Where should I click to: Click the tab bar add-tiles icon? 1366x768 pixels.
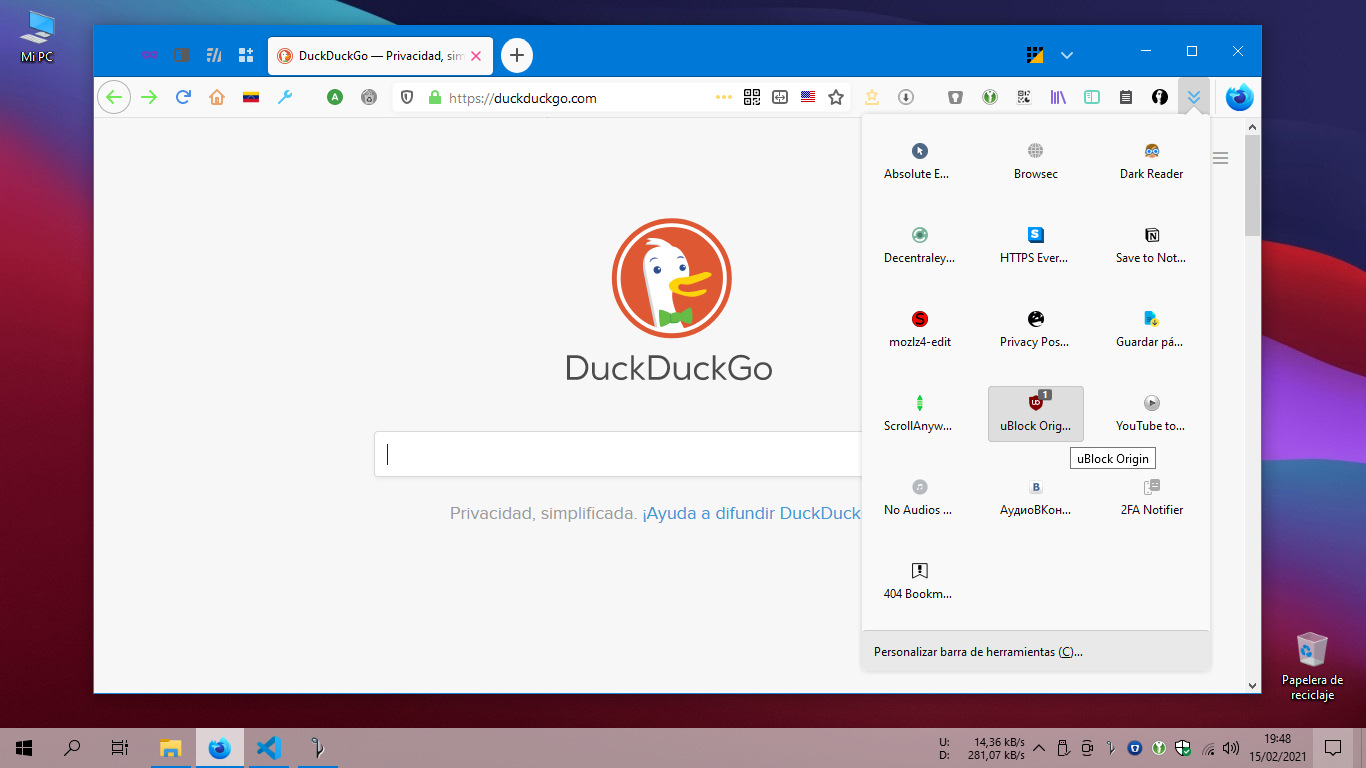[x=245, y=55]
